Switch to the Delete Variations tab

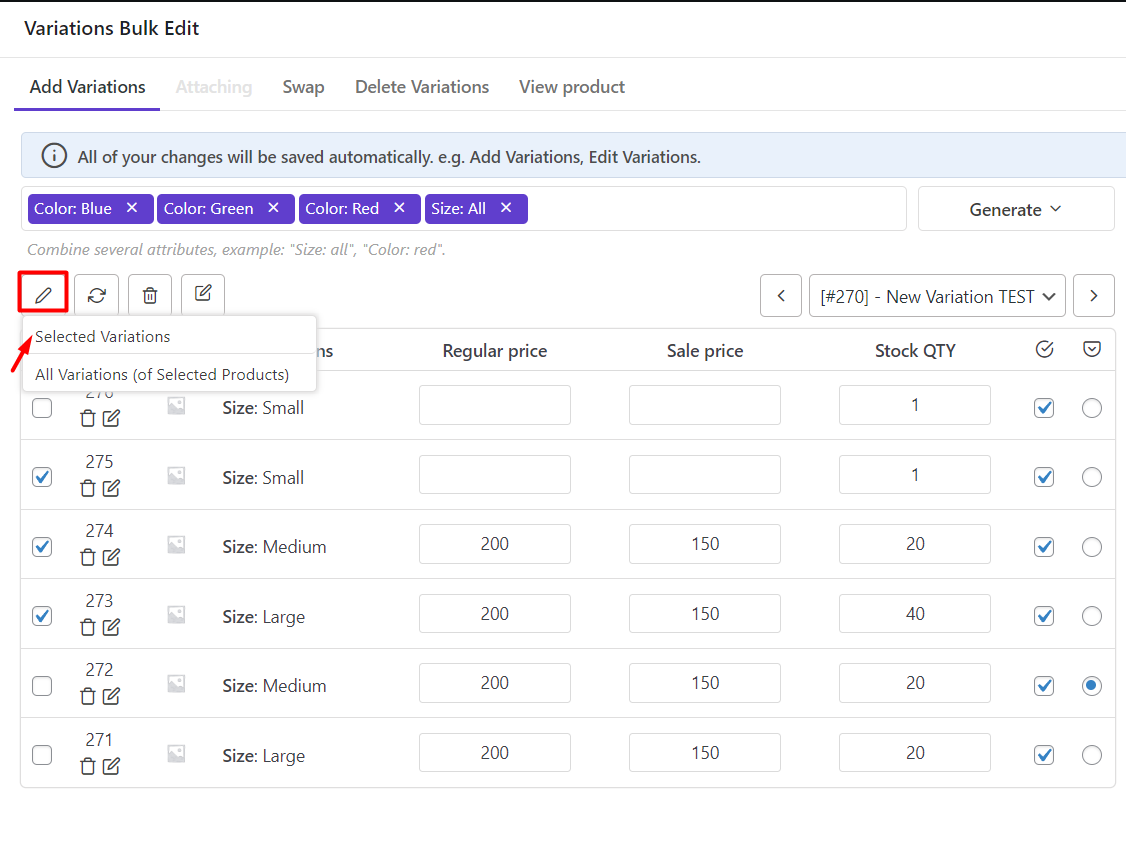pos(421,87)
